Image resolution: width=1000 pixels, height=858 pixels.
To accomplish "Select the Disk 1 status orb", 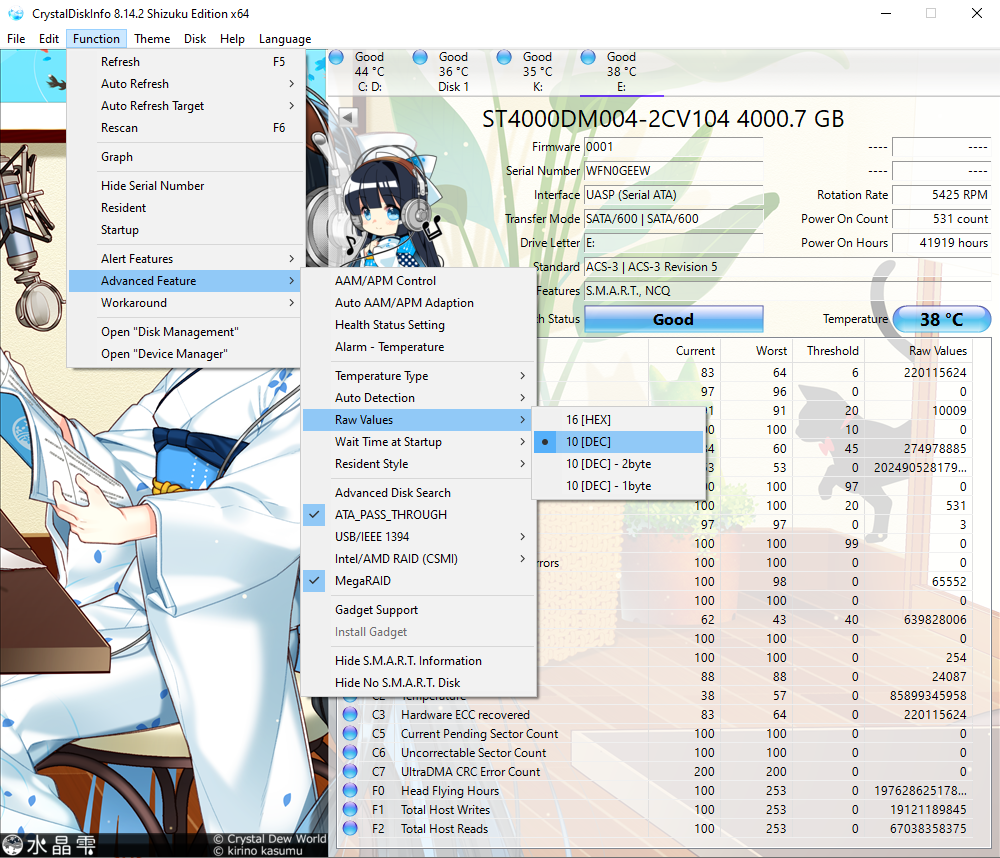I will [420, 58].
